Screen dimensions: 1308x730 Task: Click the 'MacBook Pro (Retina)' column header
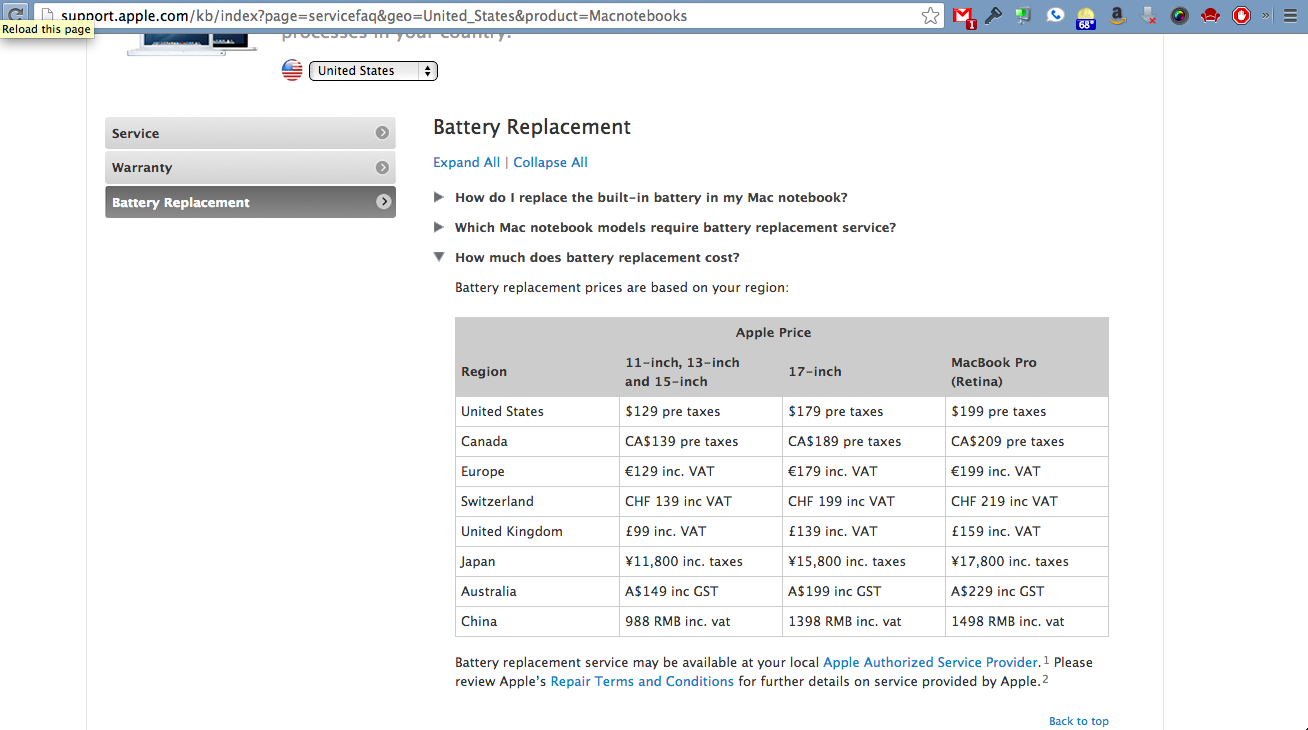[x=994, y=371]
